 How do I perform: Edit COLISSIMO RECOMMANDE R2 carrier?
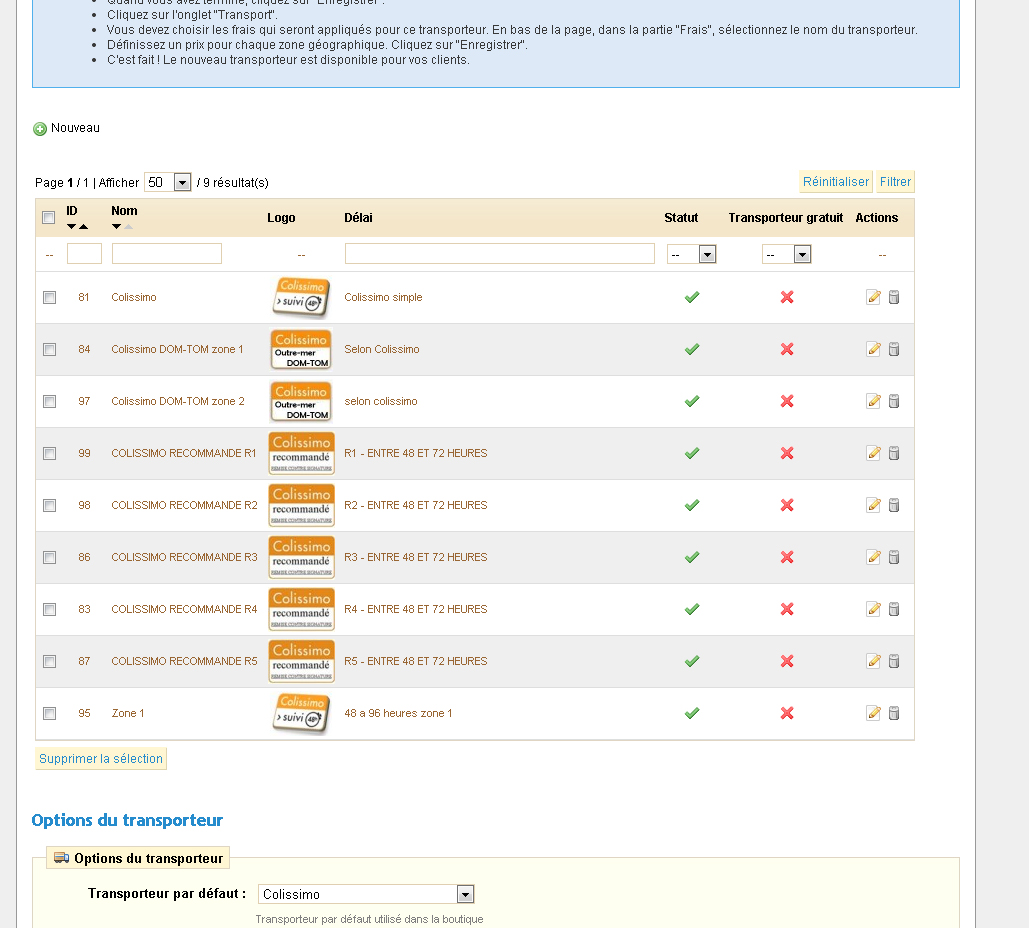point(873,505)
